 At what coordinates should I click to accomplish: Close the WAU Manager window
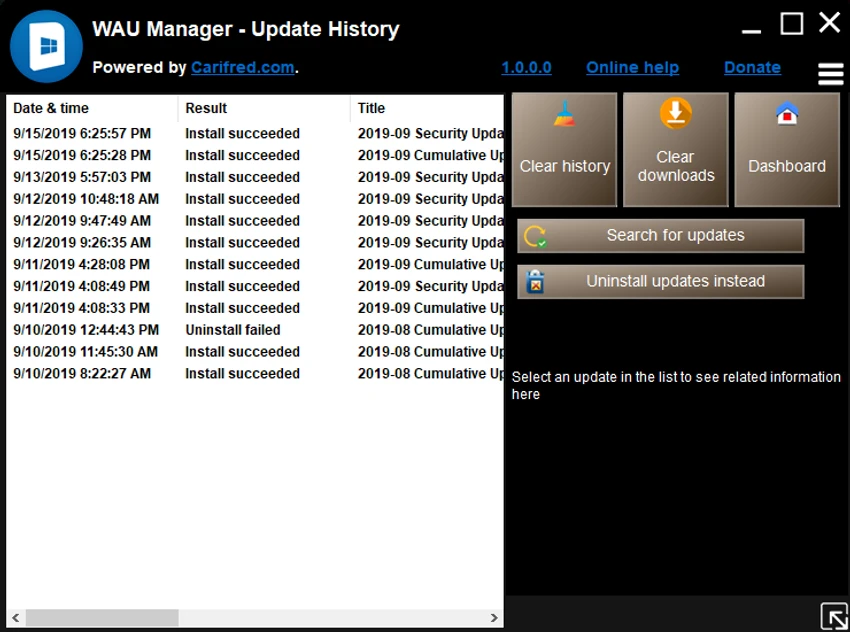coord(830,23)
